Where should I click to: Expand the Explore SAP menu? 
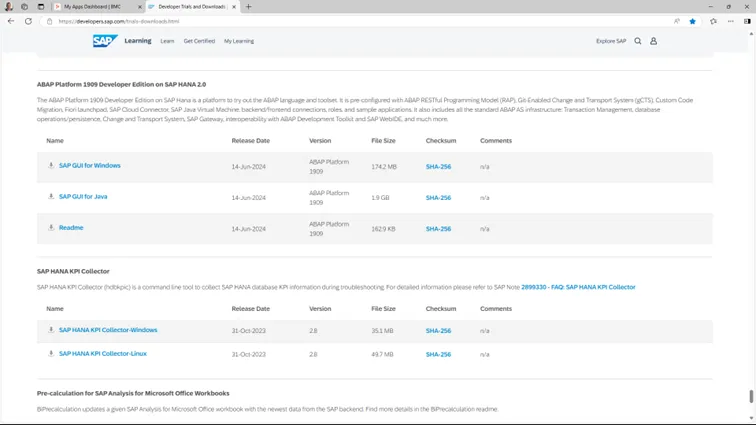[x=611, y=41]
